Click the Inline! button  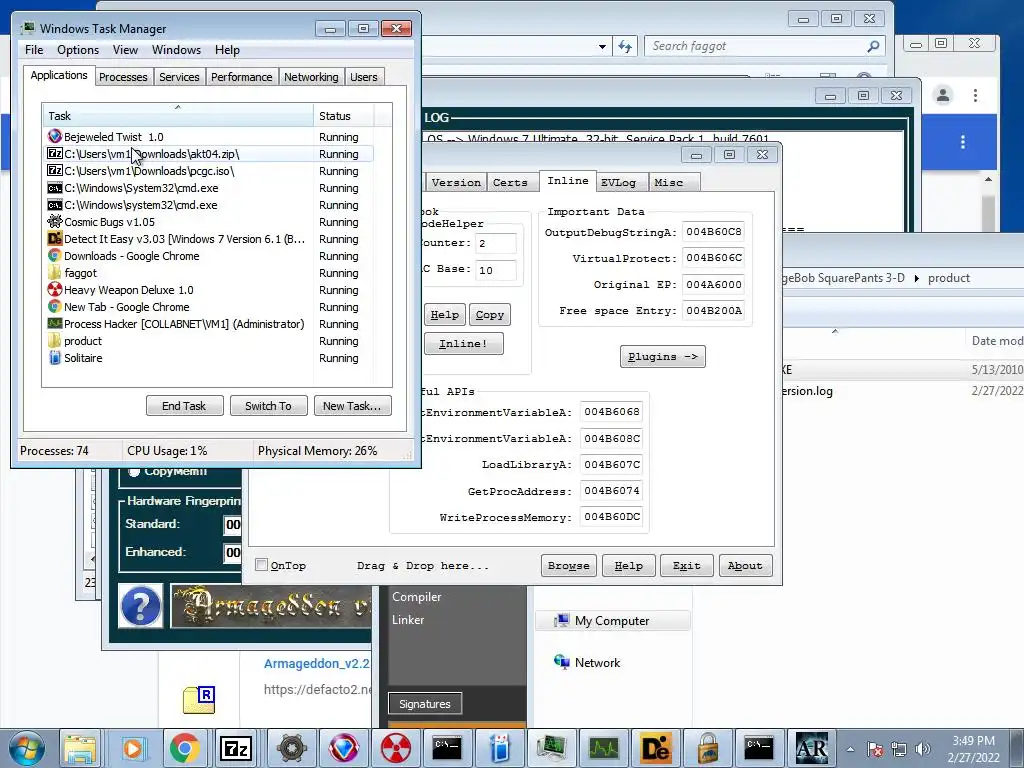(x=463, y=344)
